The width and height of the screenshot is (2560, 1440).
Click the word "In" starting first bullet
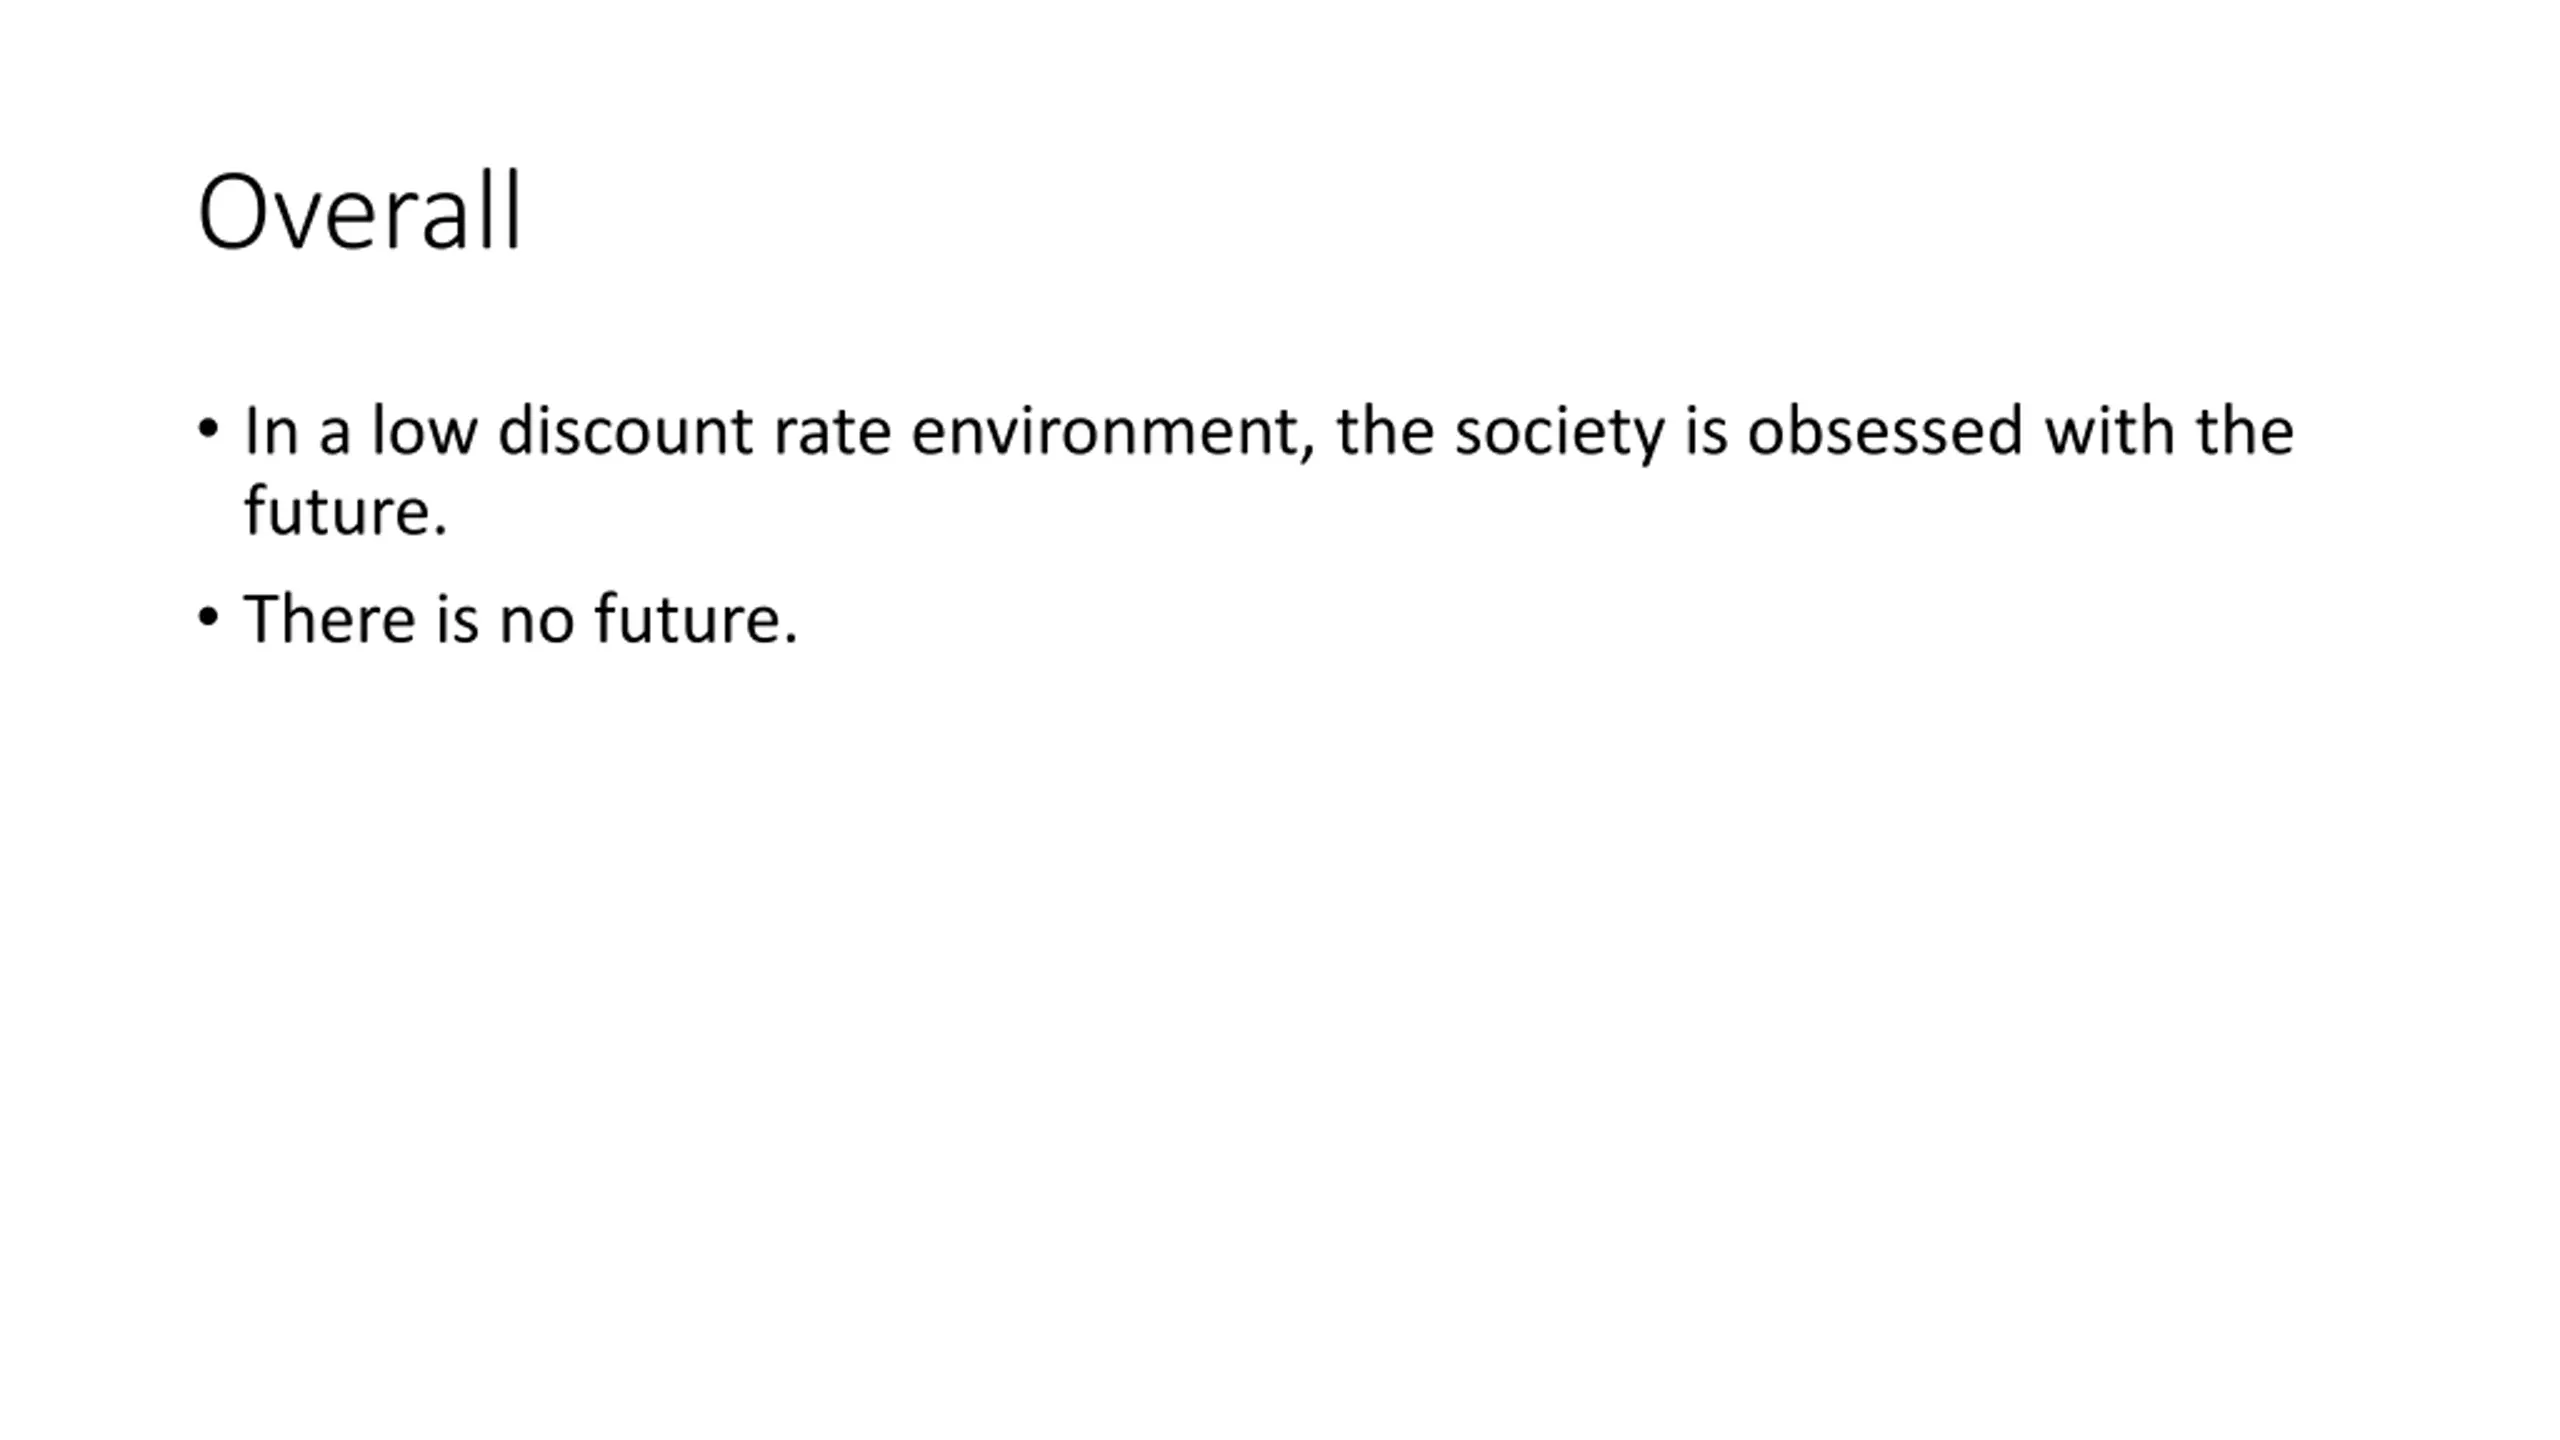coord(271,432)
